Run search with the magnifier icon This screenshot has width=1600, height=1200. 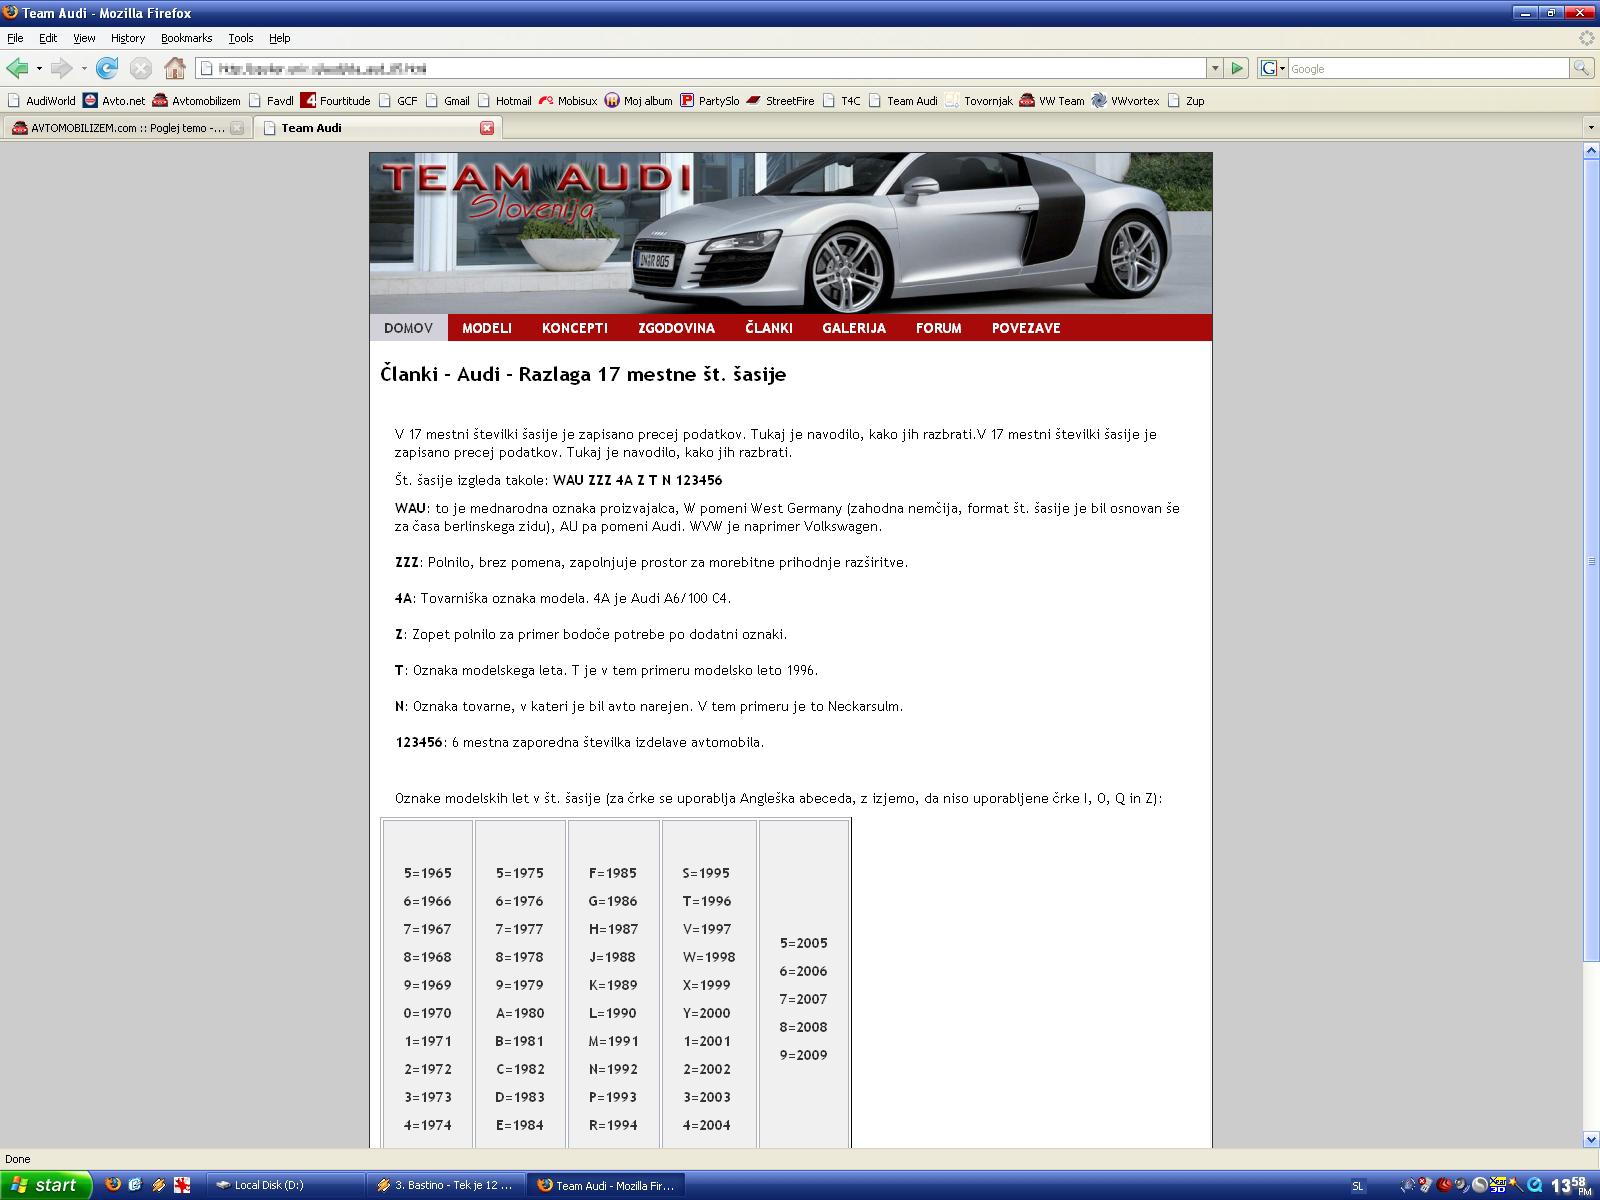click(x=1581, y=68)
